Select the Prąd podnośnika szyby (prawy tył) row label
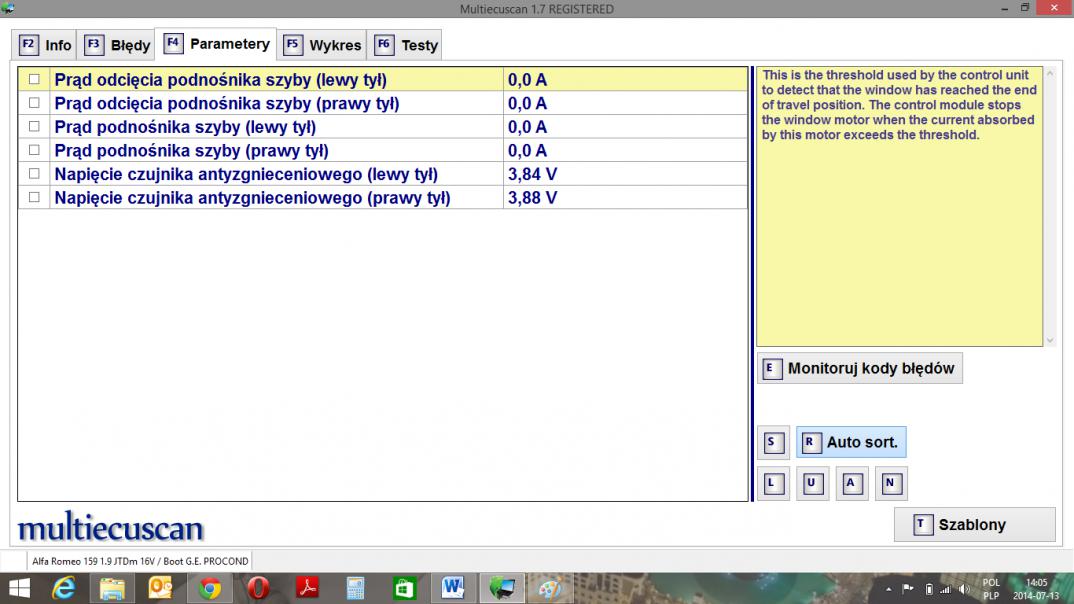Image resolution: width=1074 pixels, height=604 pixels. (191, 151)
